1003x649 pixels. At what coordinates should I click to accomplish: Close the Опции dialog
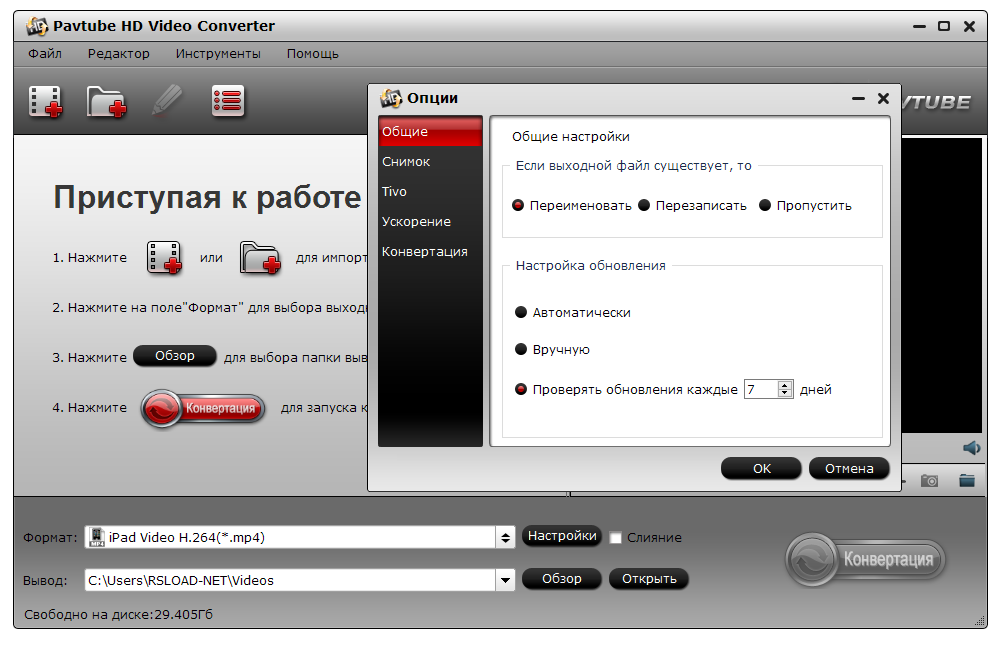[x=883, y=98]
